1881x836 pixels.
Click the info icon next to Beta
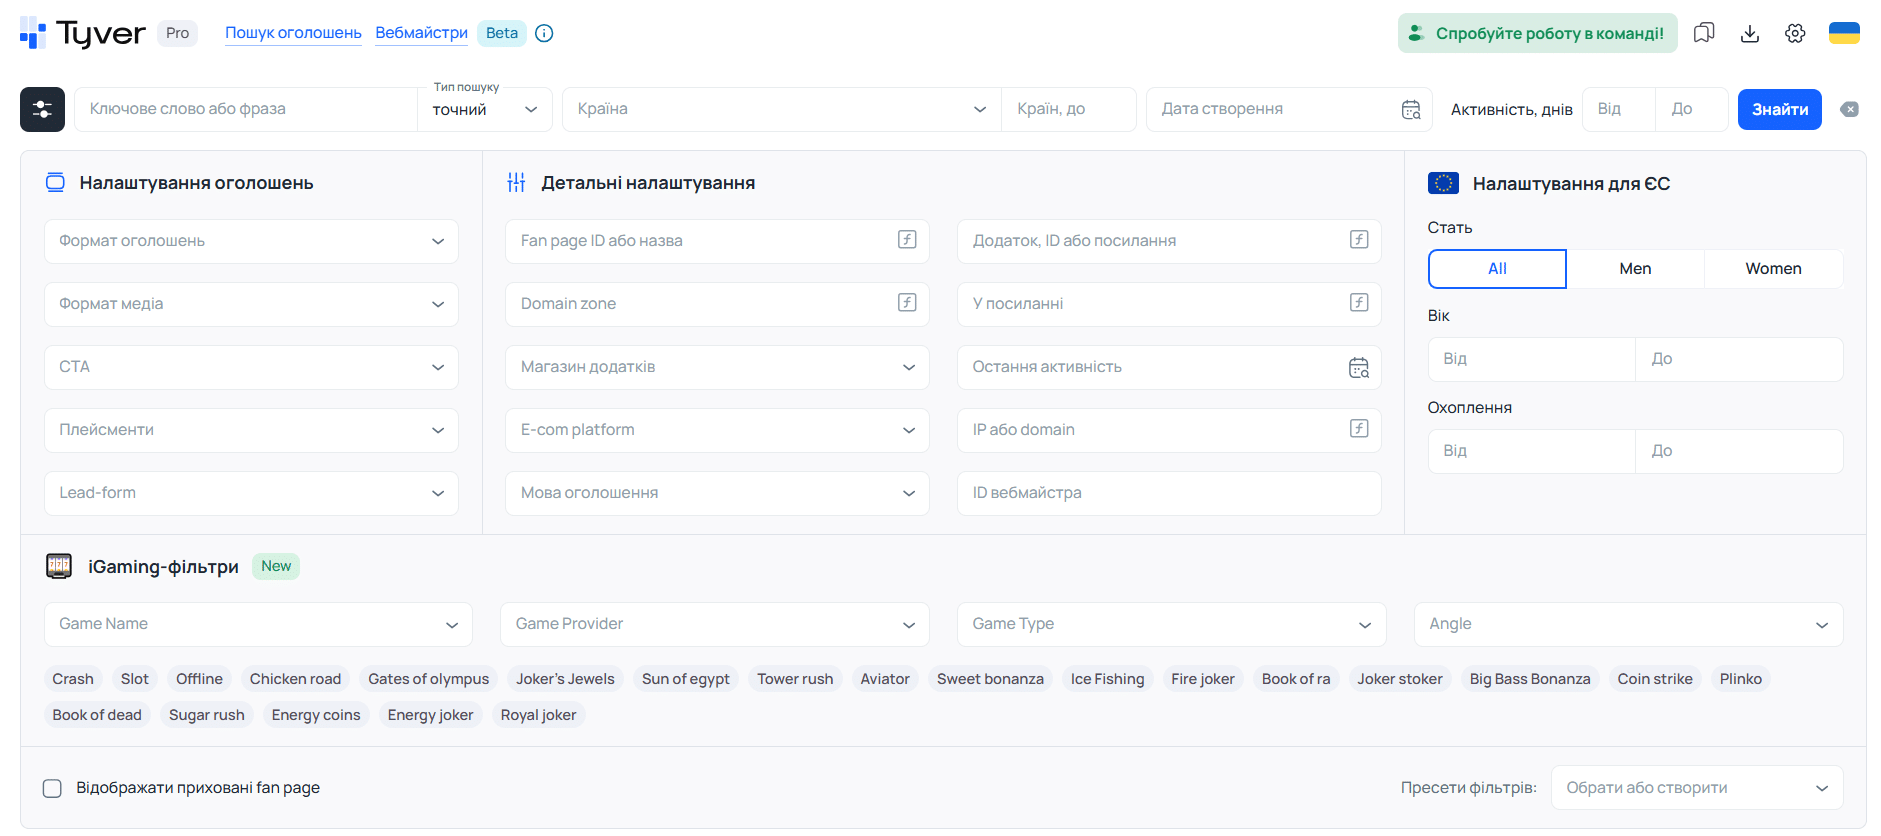[544, 33]
